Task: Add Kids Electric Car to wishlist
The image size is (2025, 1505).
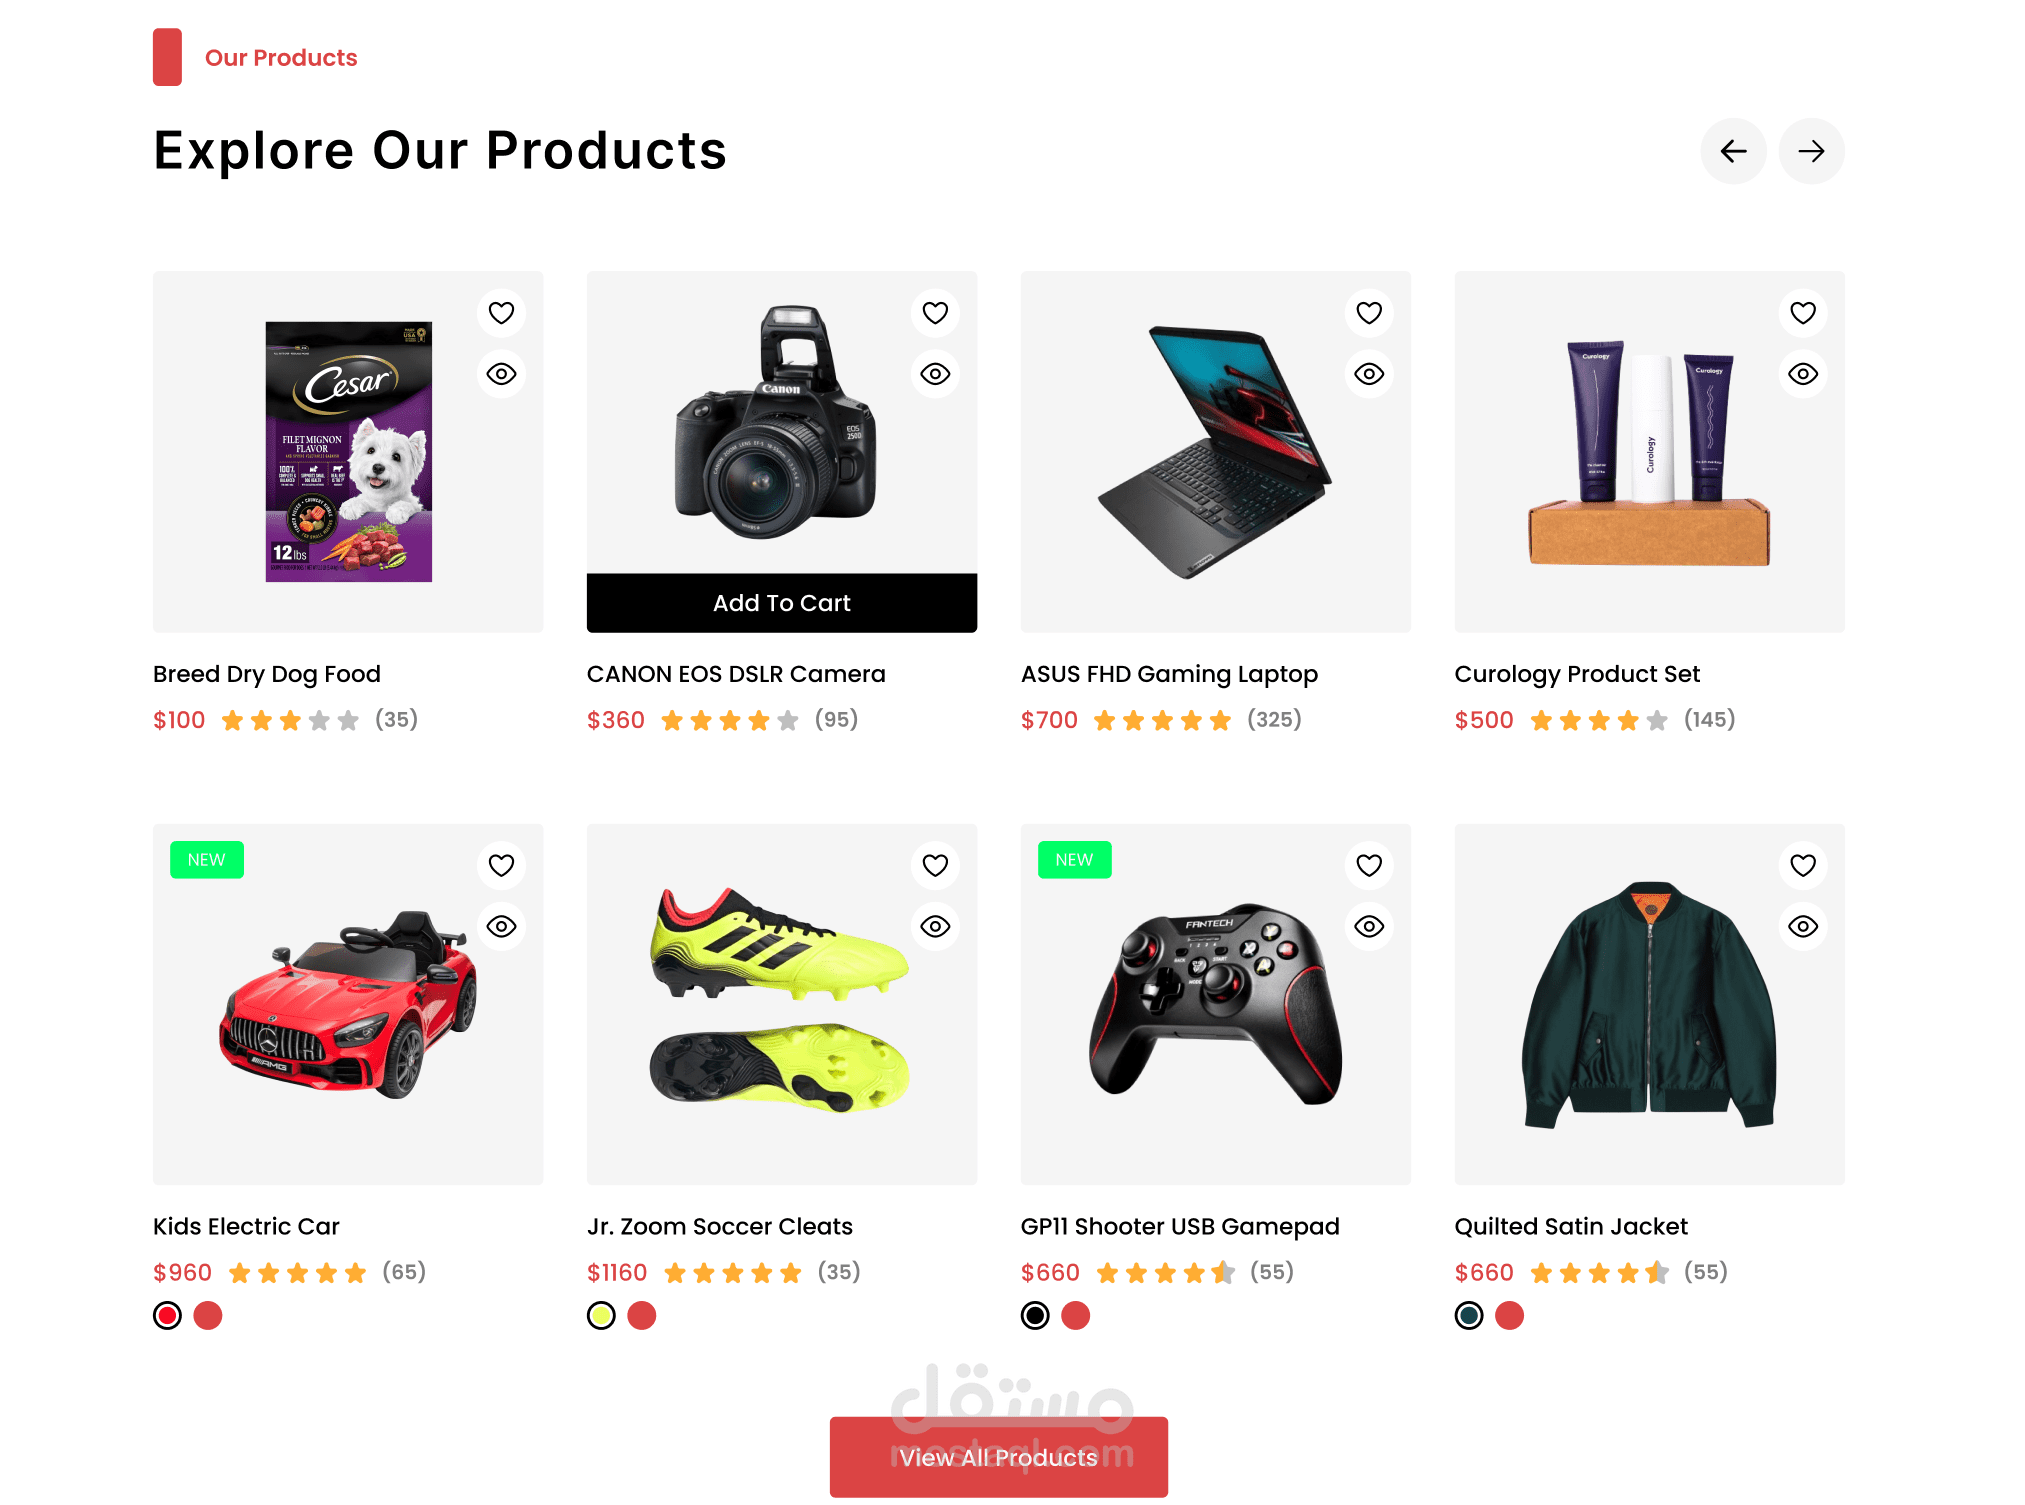Action: pos(501,865)
